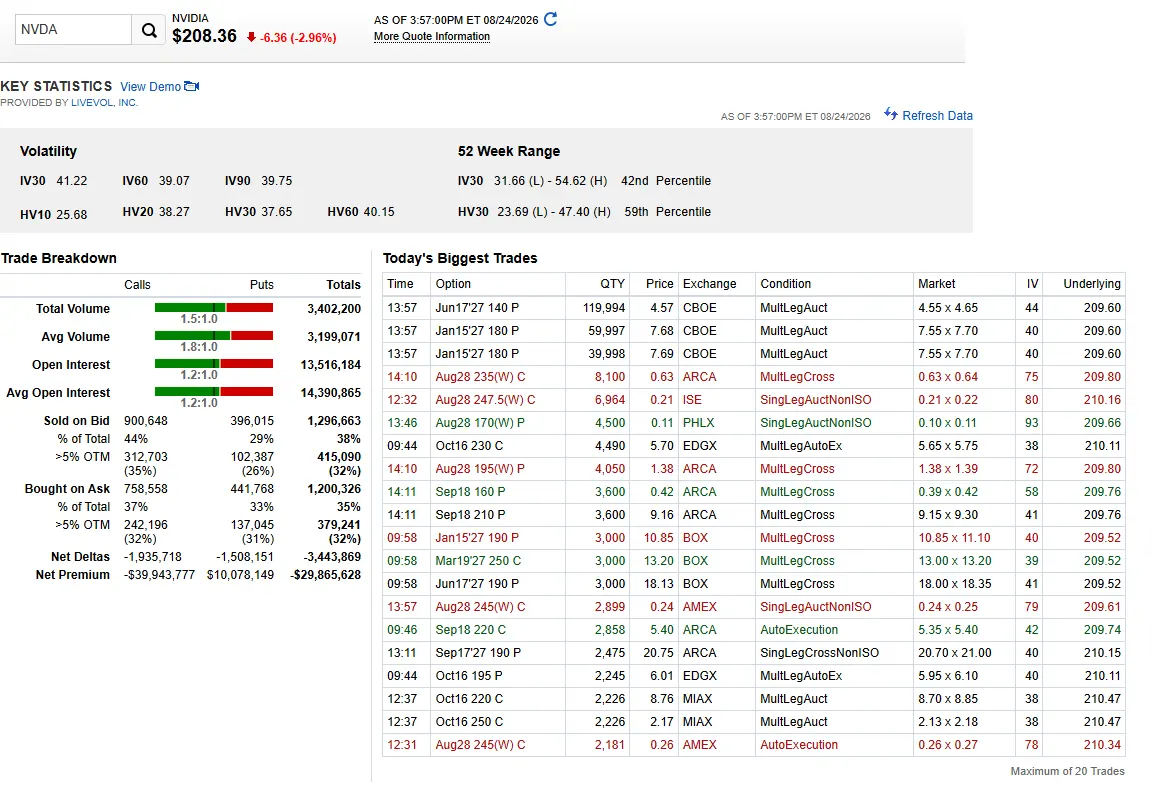Visit the LIVEVOL, INC. provider link
The width and height of the screenshot is (1157, 792).
pos(104,103)
